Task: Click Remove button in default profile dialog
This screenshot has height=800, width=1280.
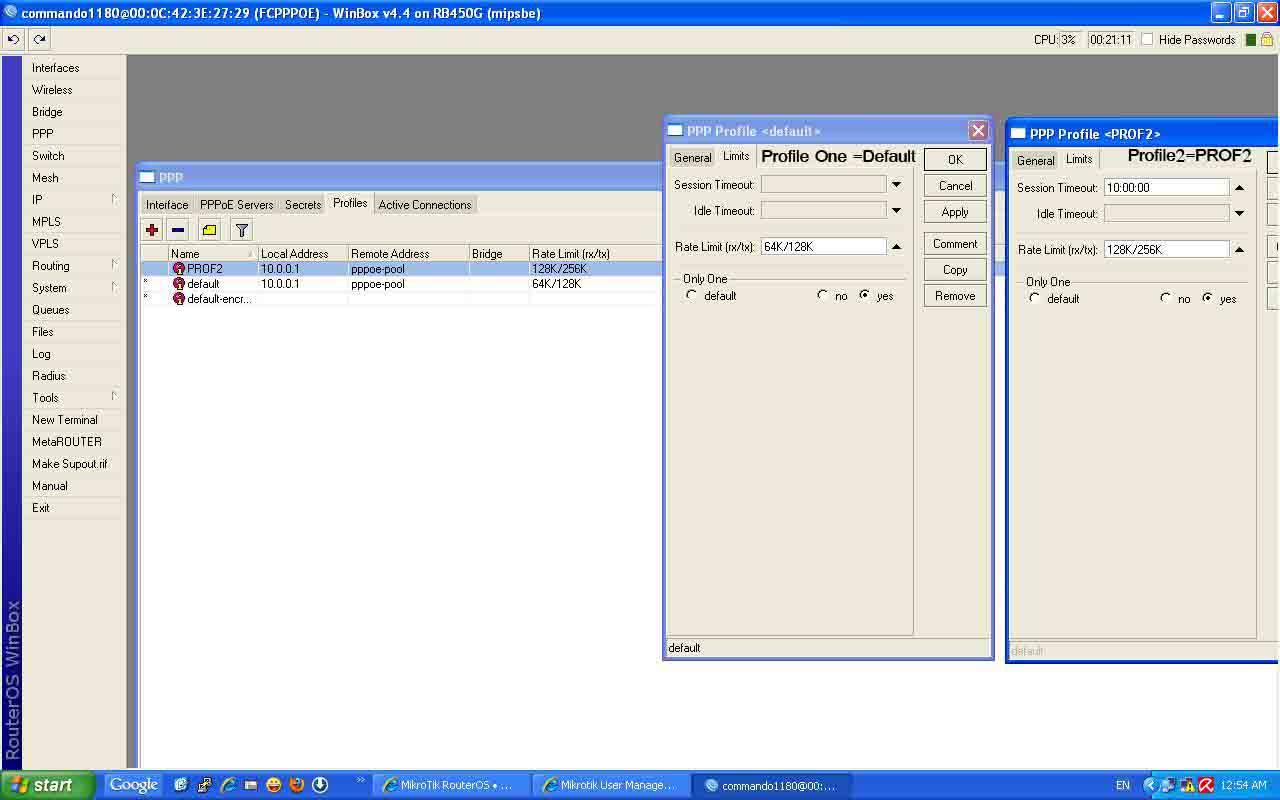Action: point(955,296)
